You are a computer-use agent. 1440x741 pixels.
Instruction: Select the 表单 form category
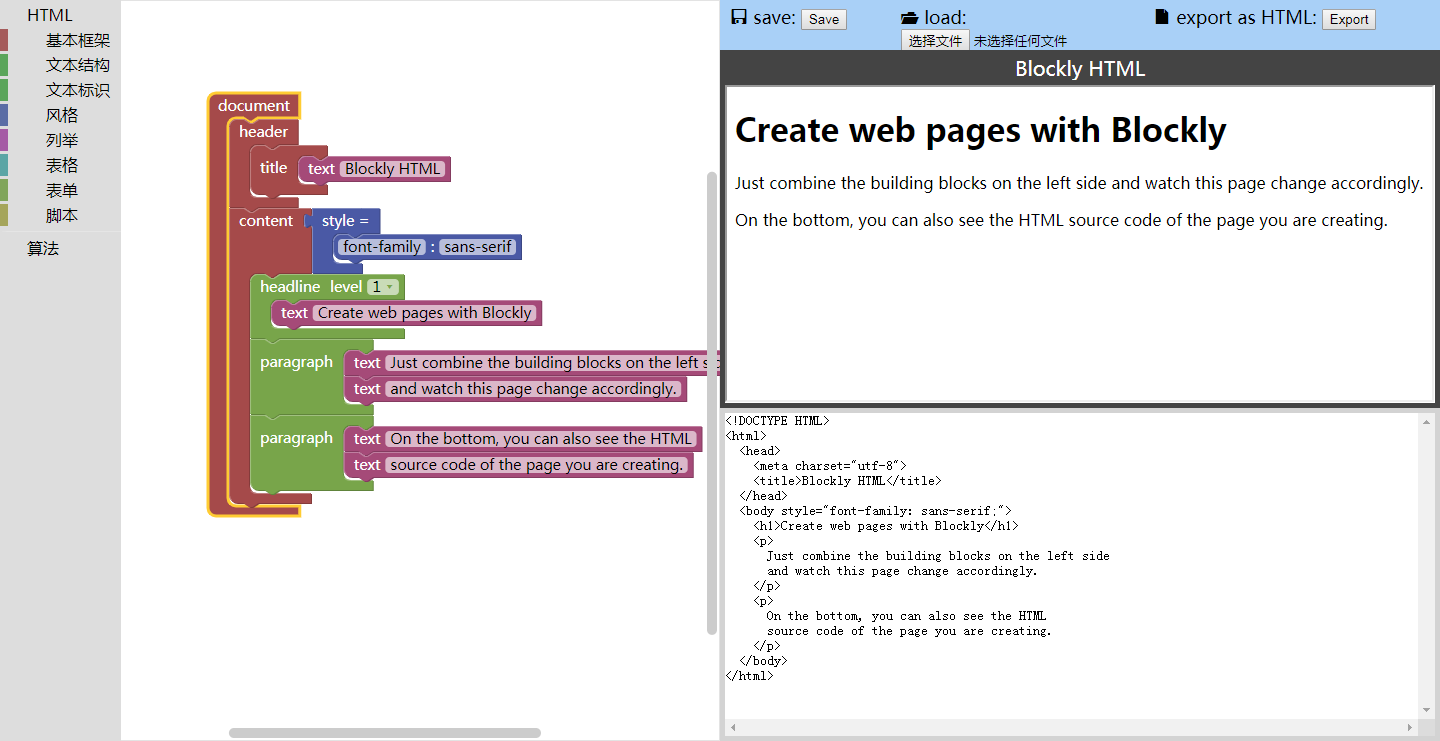[x=62, y=190]
